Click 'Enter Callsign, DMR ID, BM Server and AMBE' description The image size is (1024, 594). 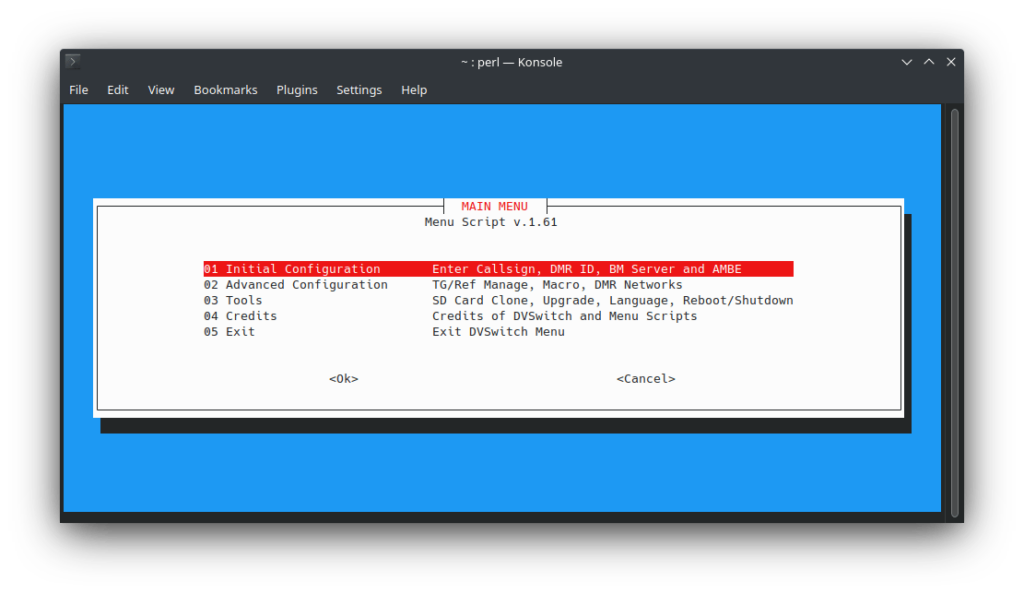[x=586, y=269]
